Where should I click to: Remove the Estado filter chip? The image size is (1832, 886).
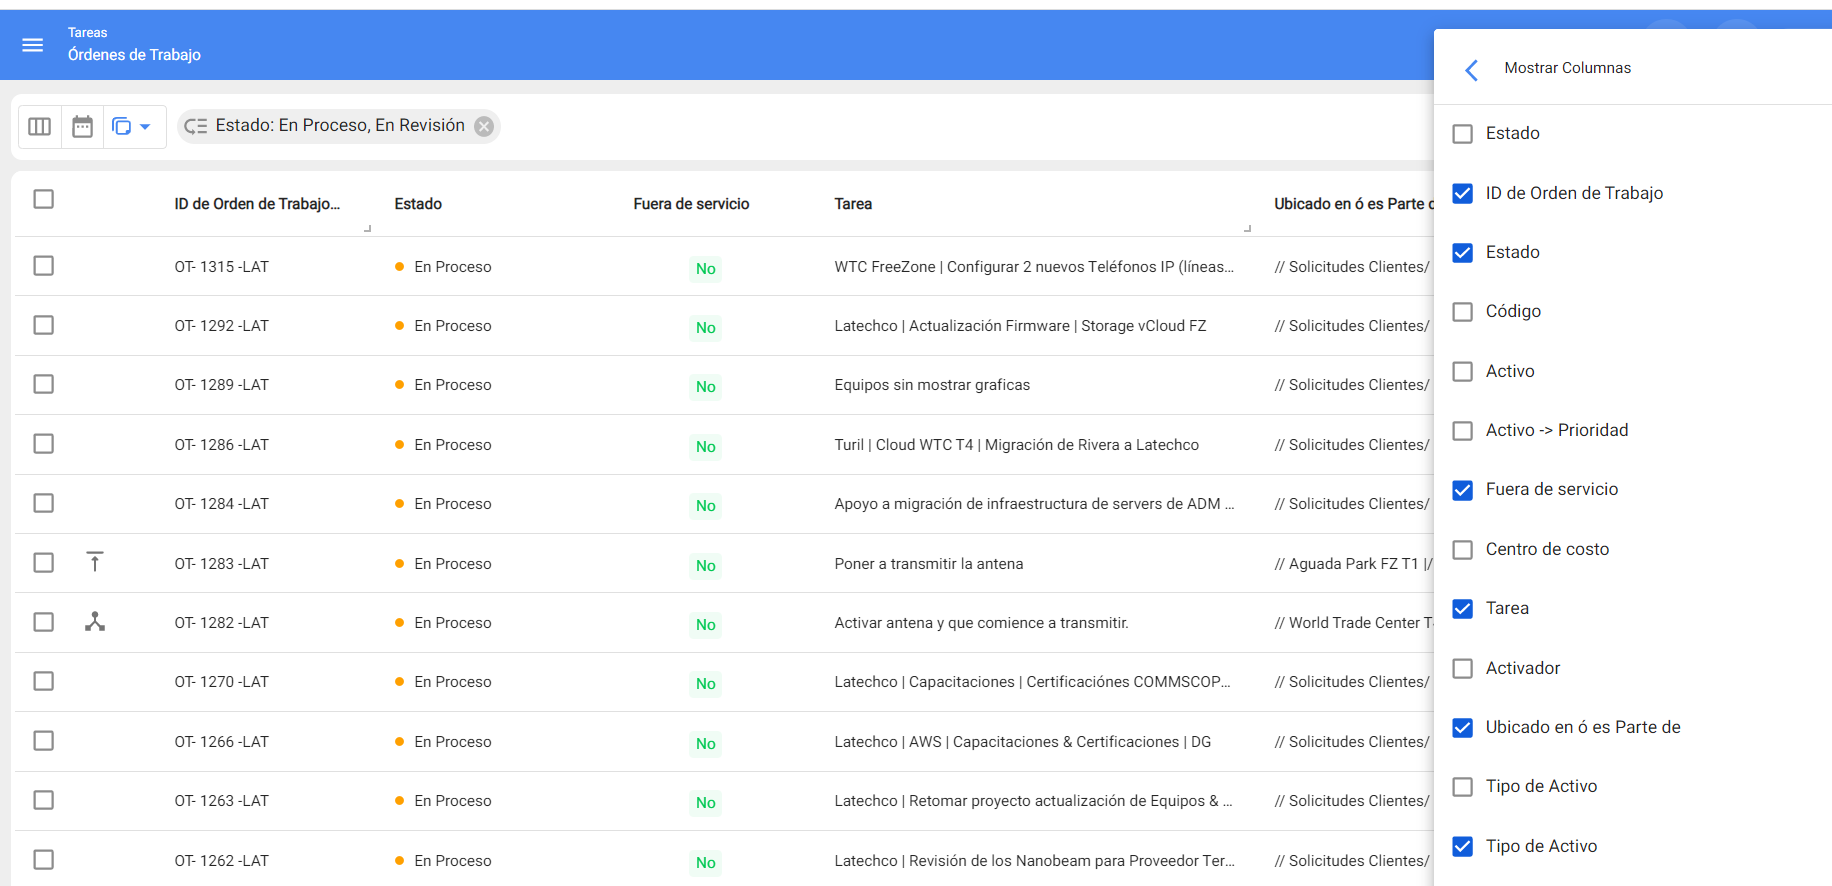click(x=484, y=126)
